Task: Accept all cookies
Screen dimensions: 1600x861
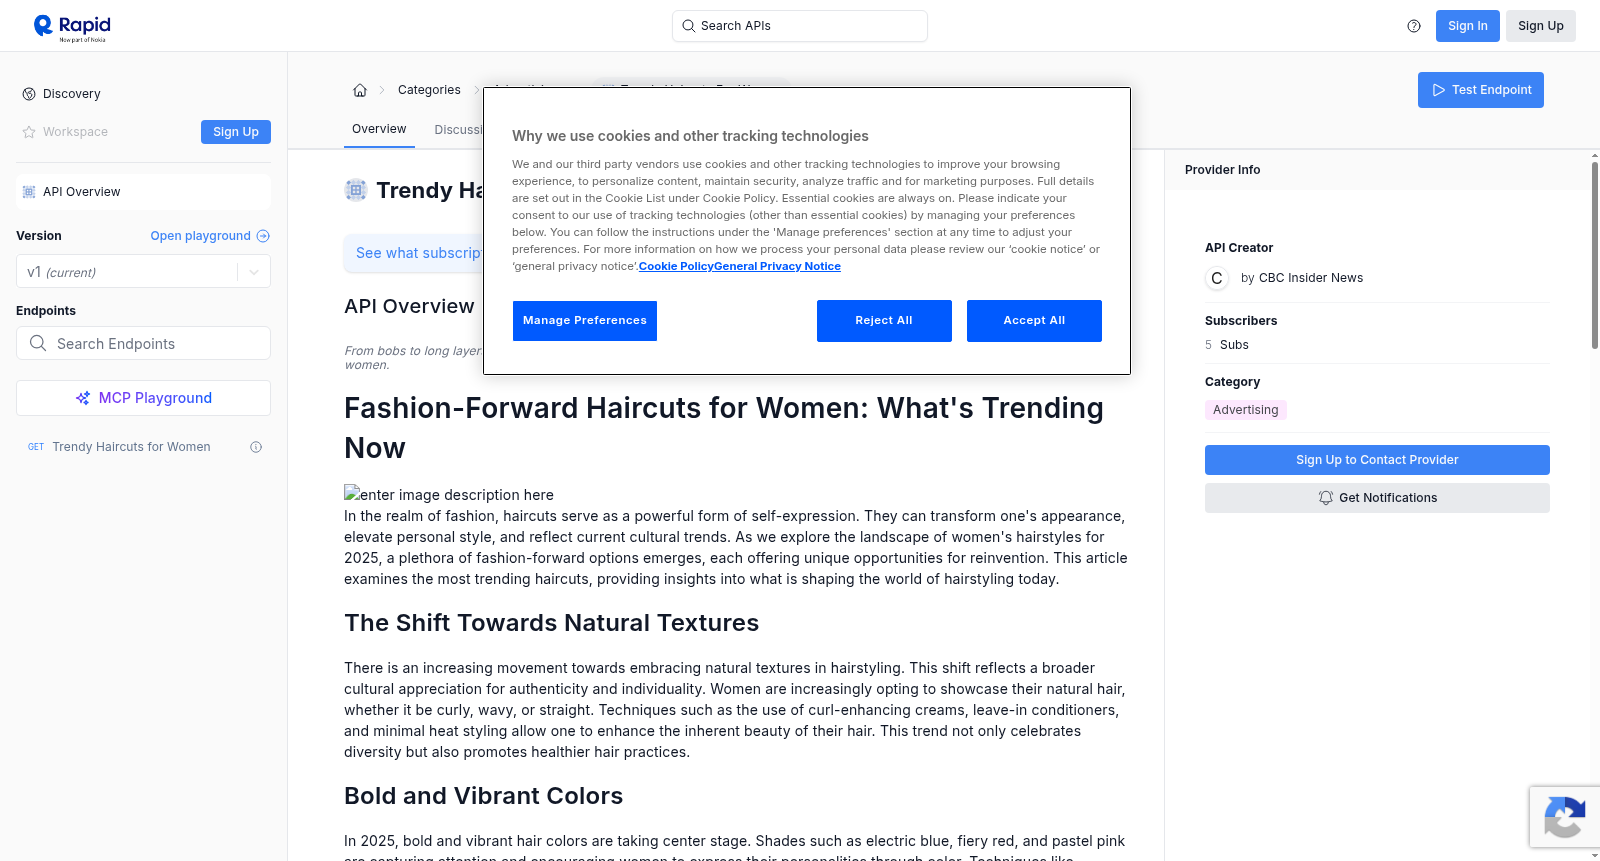Action: 1034,321
